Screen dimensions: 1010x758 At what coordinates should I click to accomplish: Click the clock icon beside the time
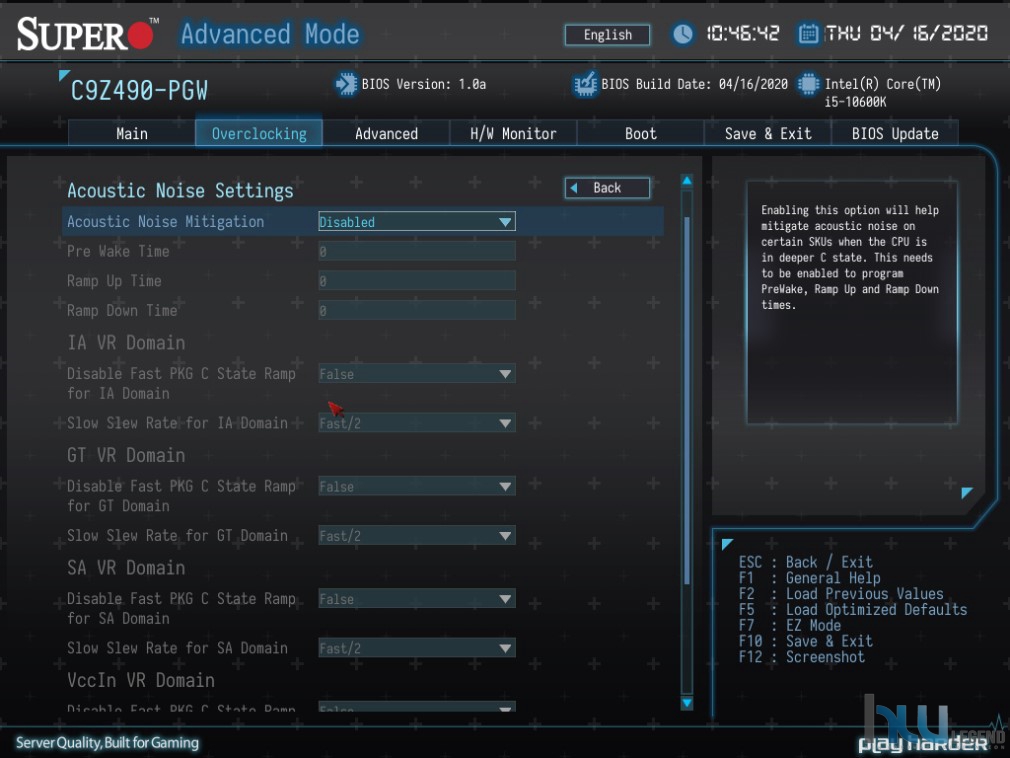click(683, 33)
